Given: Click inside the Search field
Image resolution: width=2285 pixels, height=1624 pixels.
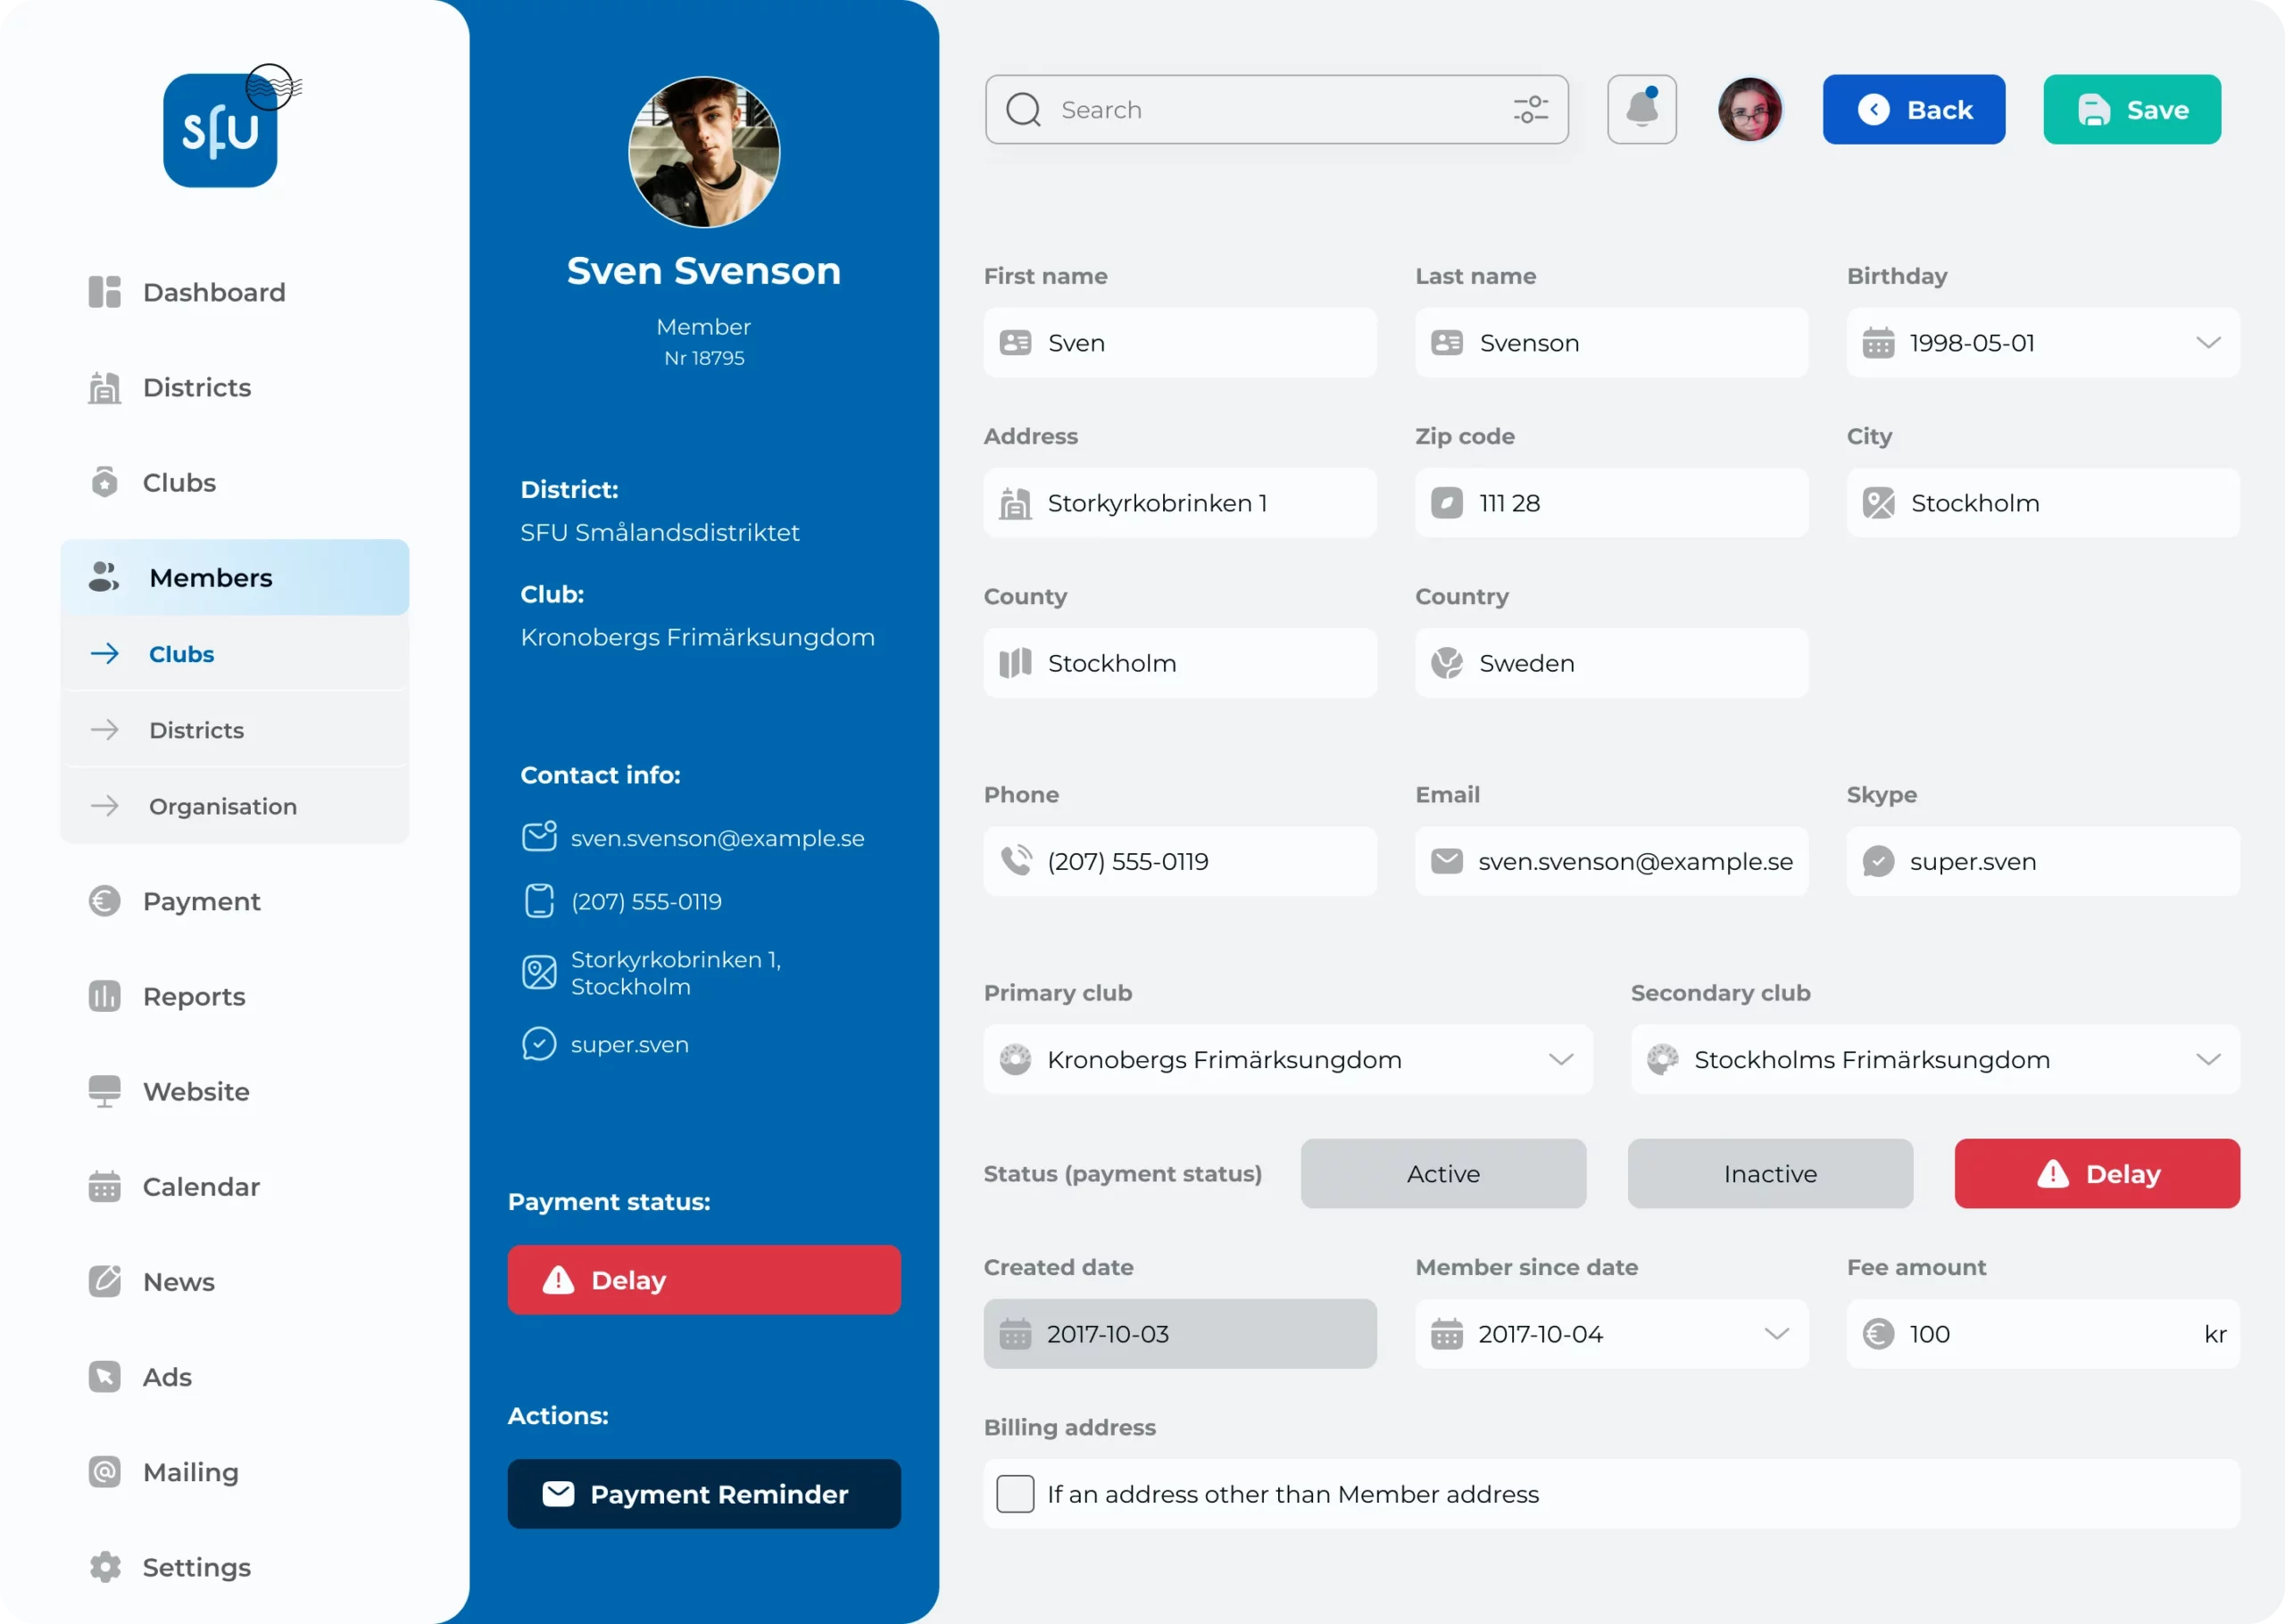Looking at the screenshot, I should 1200,109.
